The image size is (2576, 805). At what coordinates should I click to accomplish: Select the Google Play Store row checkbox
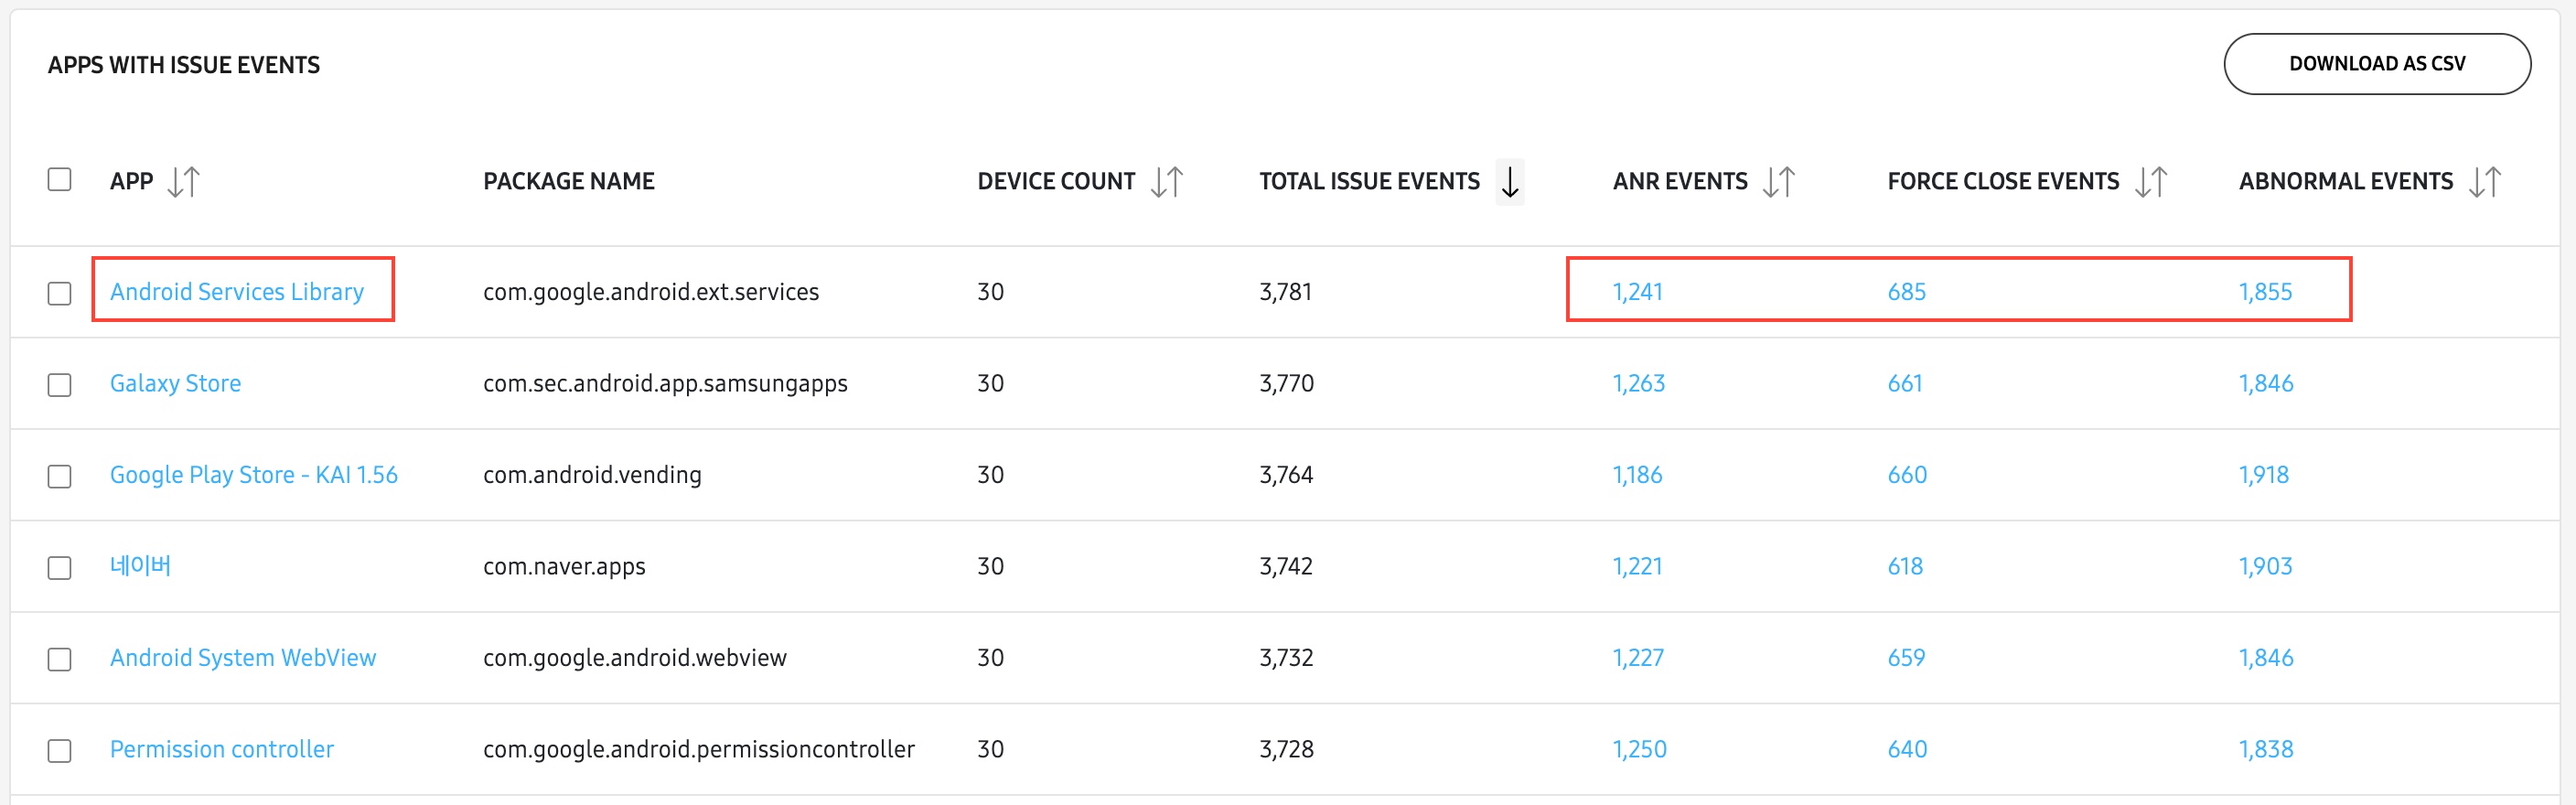[x=60, y=476]
